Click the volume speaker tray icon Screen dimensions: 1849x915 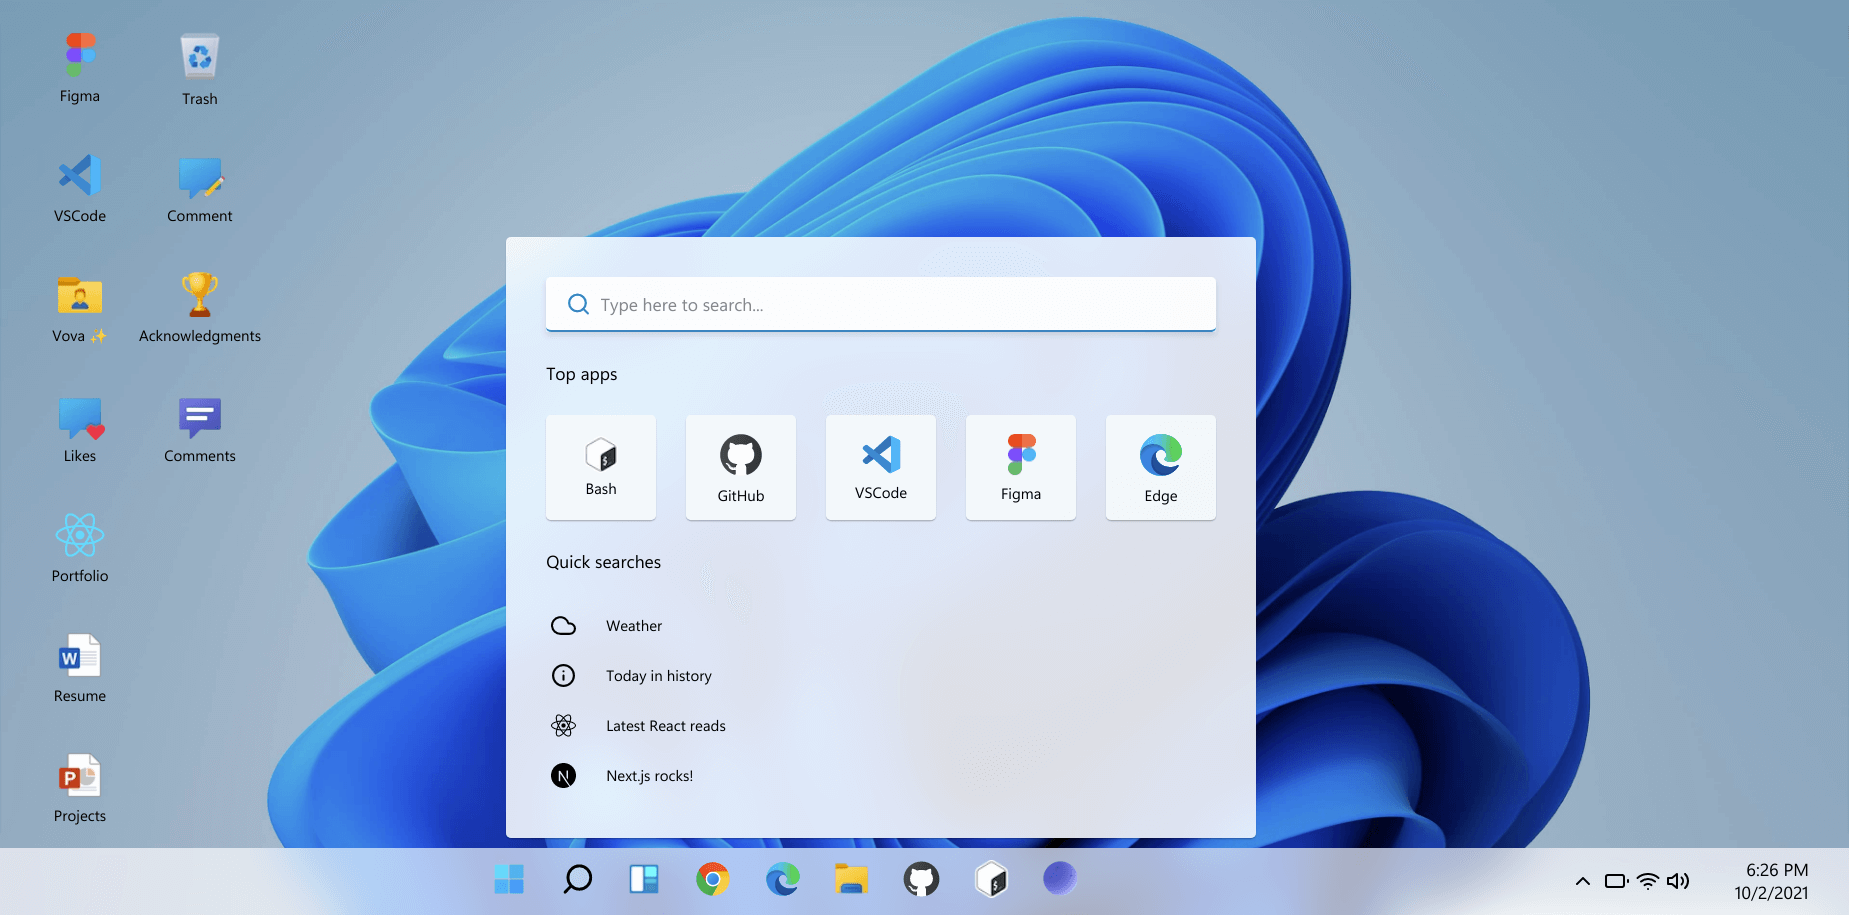(x=1678, y=881)
